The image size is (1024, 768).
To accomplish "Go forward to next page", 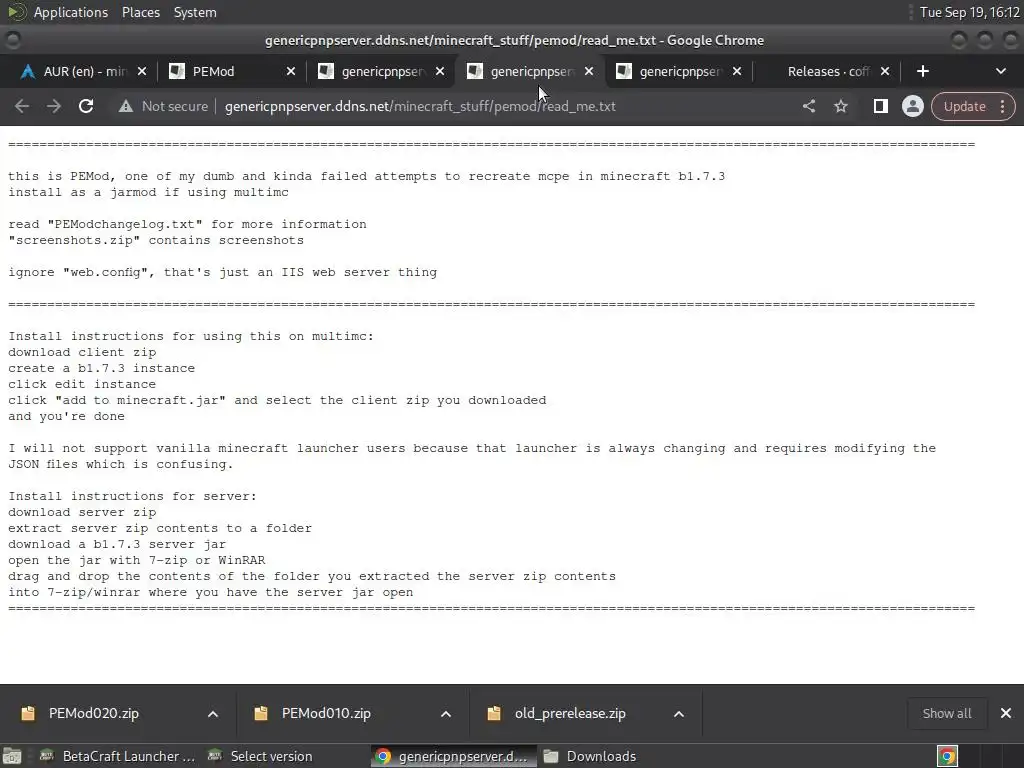I will click(x=54, y=106).
